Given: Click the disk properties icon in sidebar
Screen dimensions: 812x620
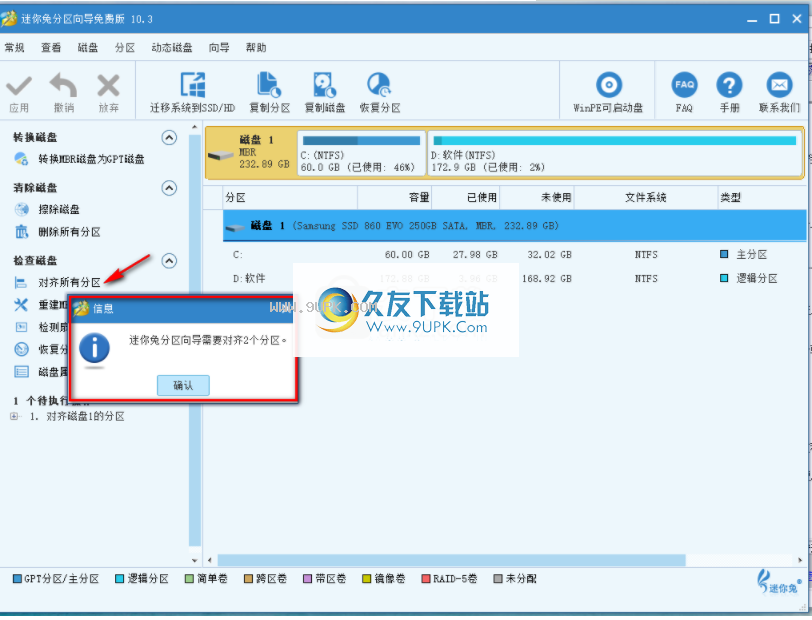Looking at the screenshot, I should point(21,371).
